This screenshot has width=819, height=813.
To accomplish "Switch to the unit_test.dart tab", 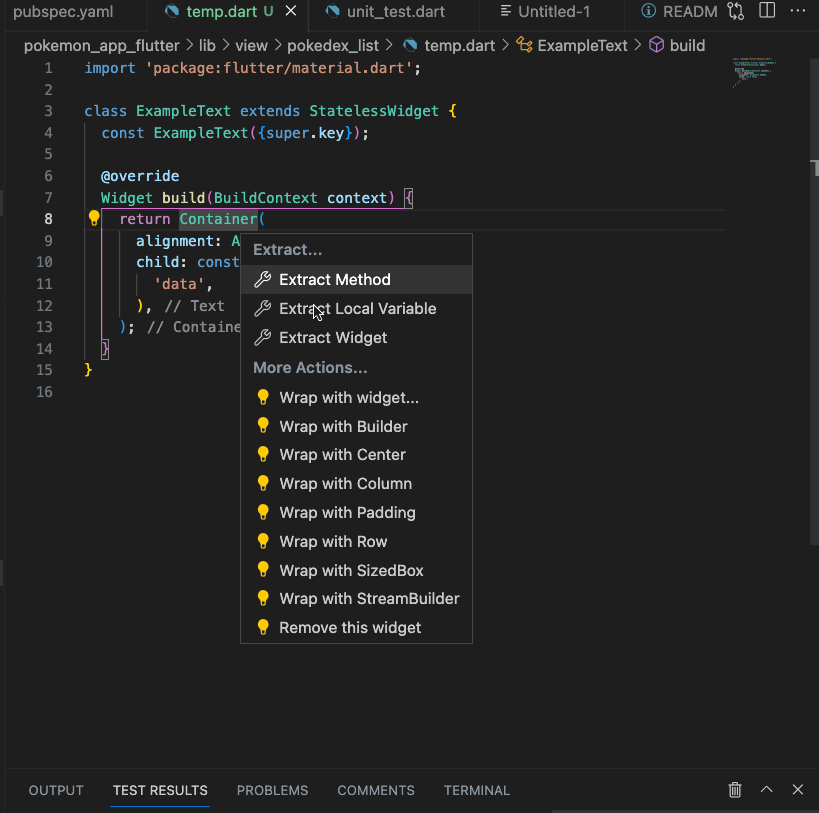I will tap(394, 11).
